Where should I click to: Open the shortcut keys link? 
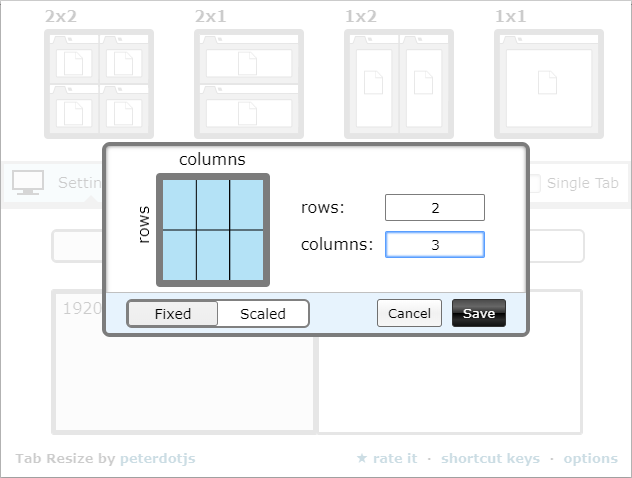point(490,458)
